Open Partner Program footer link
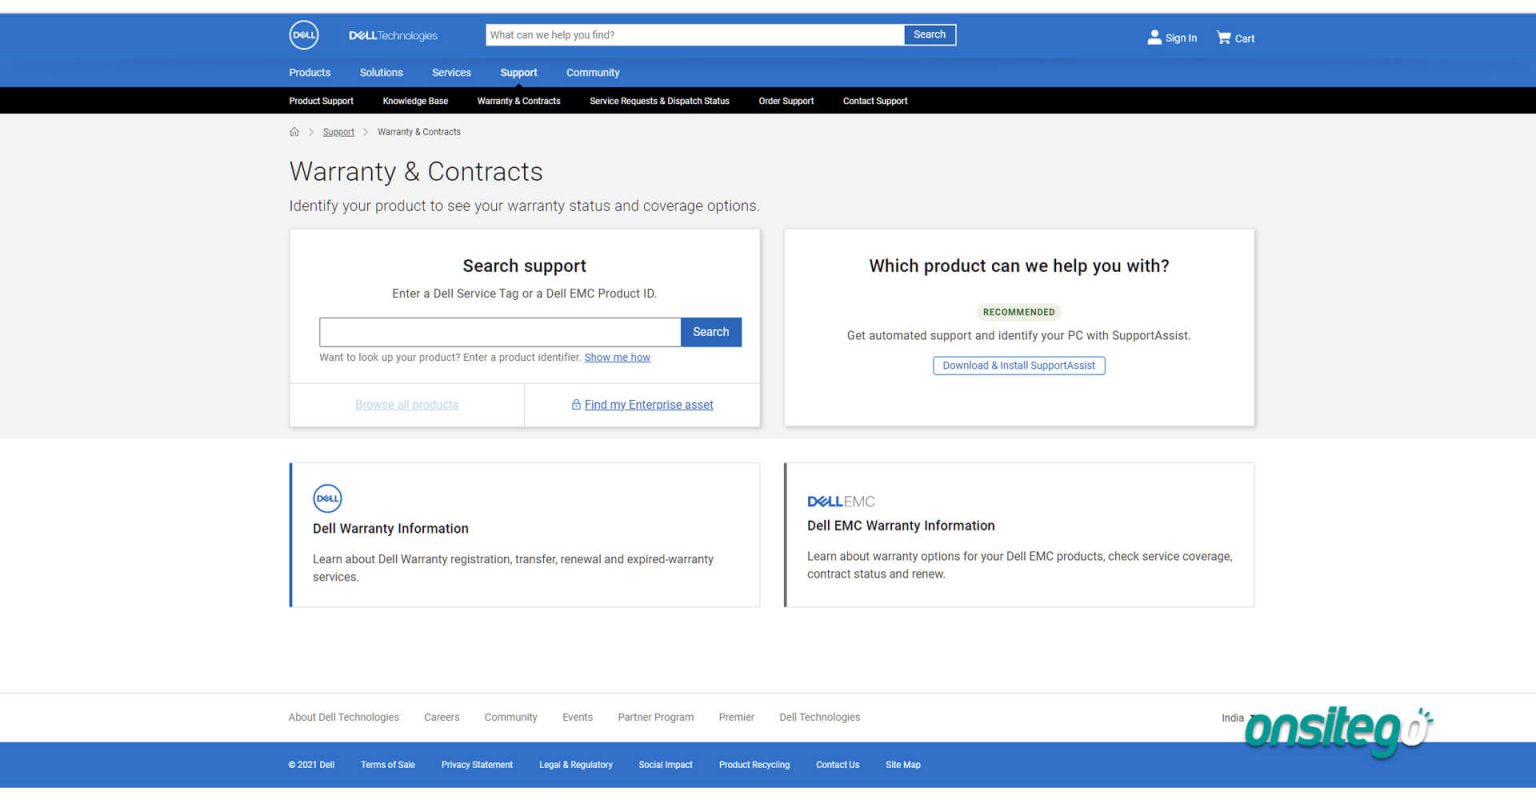The image size is (1536, 800). [656, 718]
